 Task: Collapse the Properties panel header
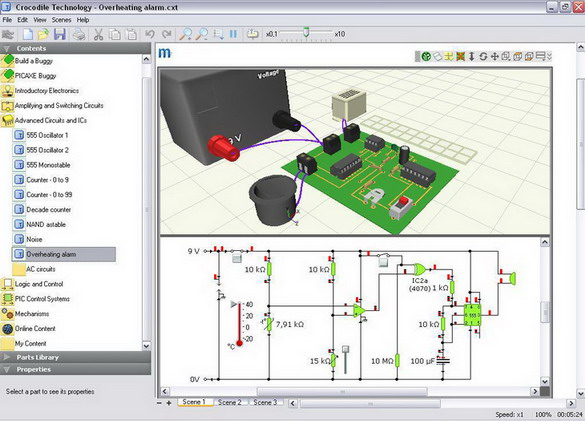point(75,369)
